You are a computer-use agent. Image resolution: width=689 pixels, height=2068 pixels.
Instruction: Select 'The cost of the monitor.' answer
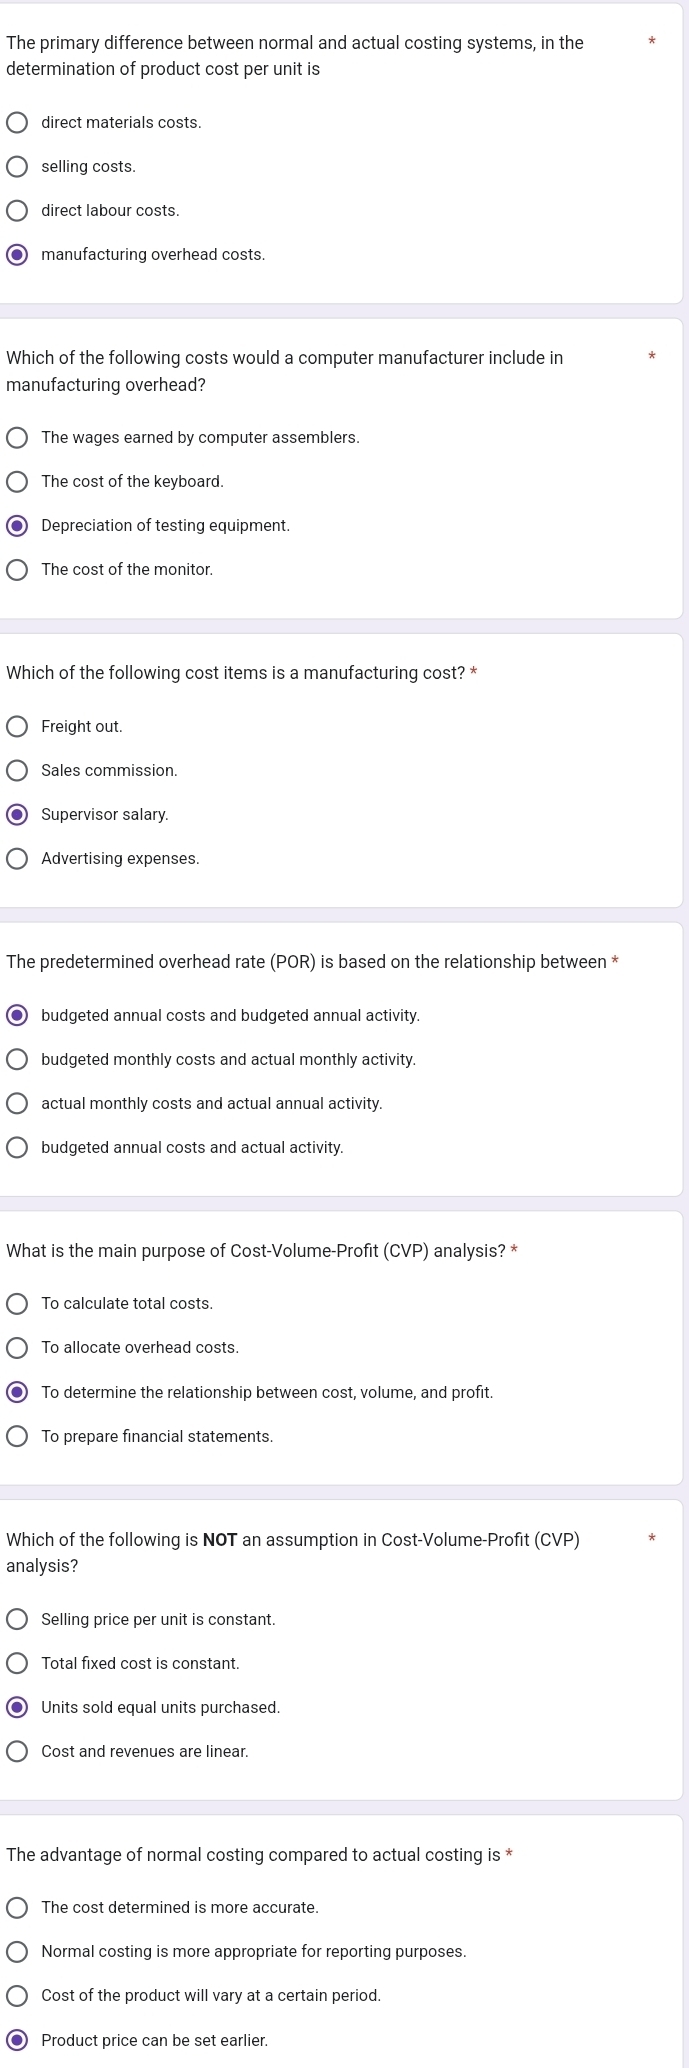click(x=17, y=570)
